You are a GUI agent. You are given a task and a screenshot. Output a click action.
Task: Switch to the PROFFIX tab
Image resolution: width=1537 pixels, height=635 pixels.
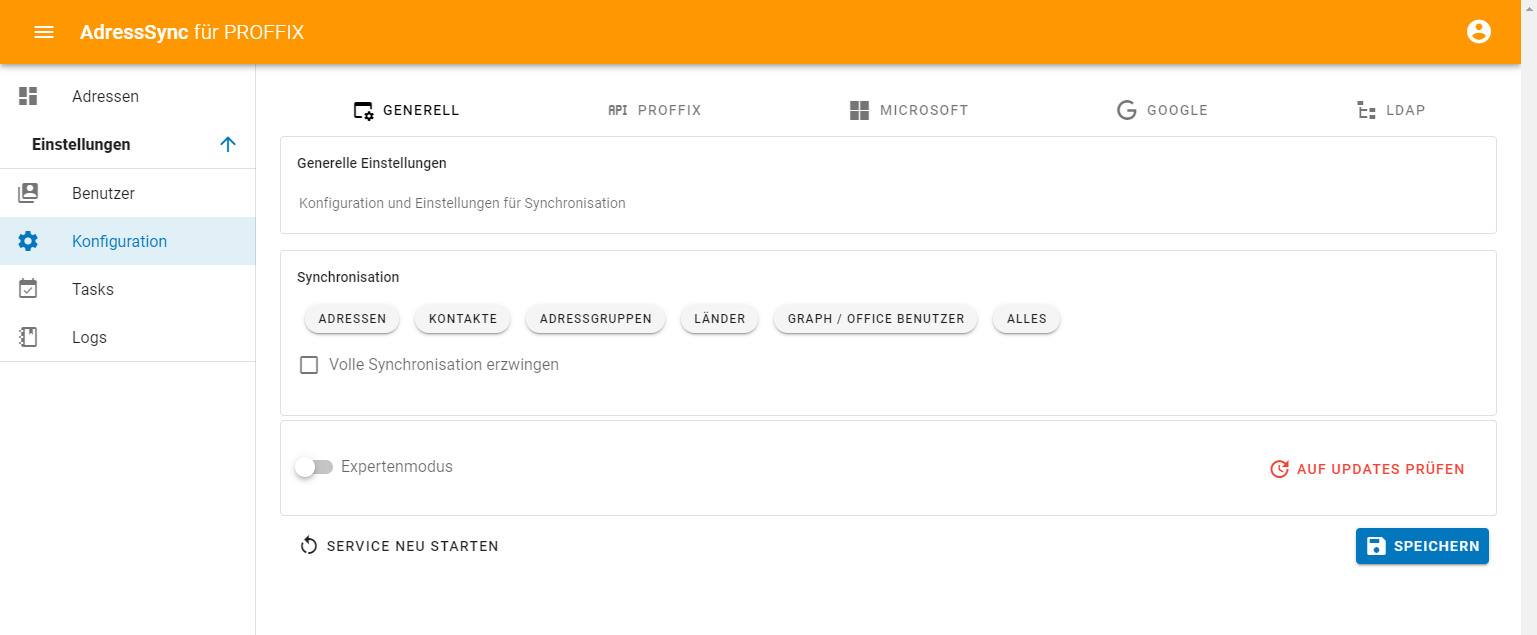pos(655,110)
